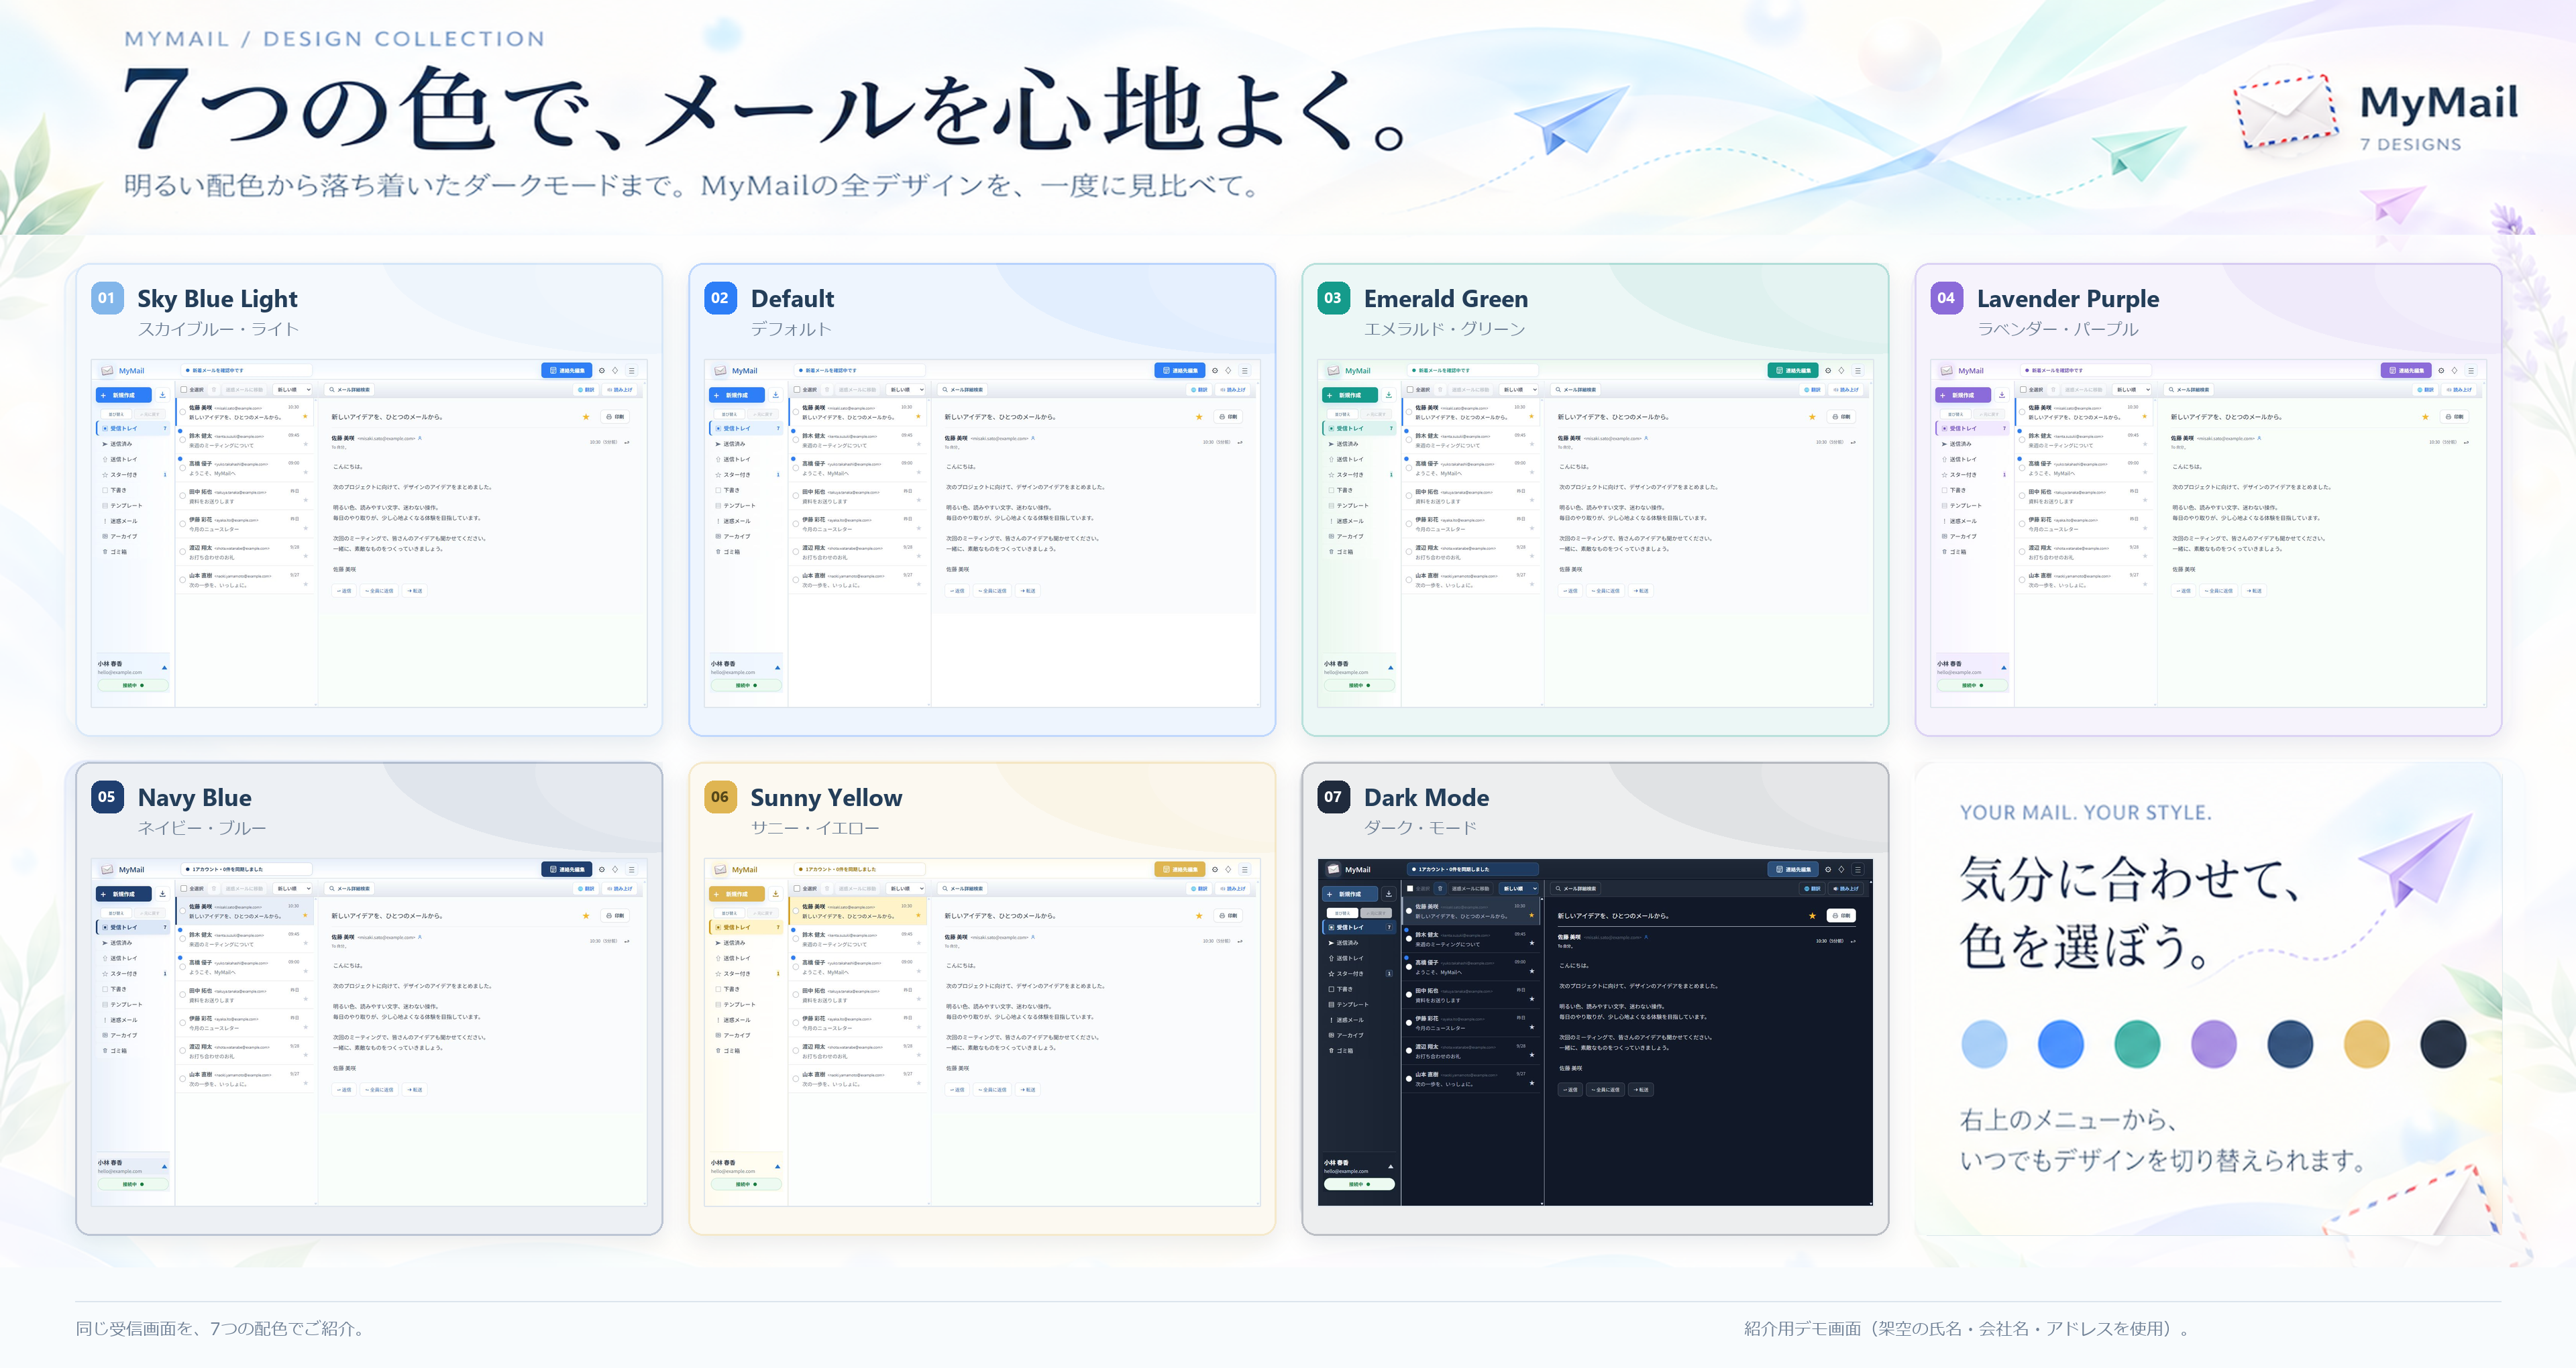The width and height of the screenshot is (2576, 1368).
Task: Click the trash icon in Dark Mode list toolbar
Action: (1440, 888)
